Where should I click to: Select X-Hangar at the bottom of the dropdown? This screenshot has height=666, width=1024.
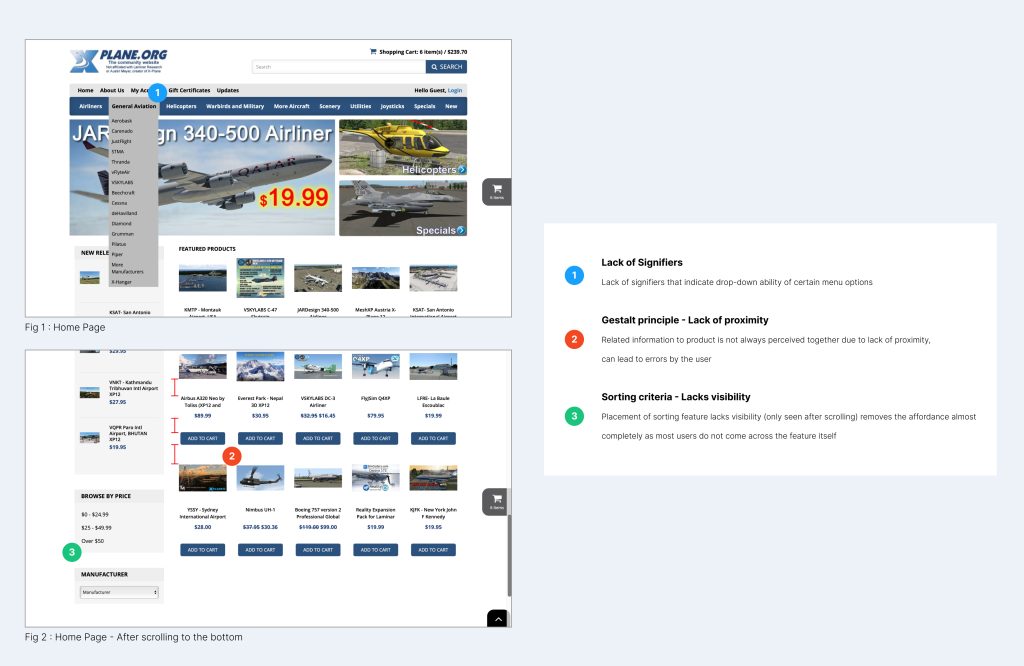coord(121,282)
